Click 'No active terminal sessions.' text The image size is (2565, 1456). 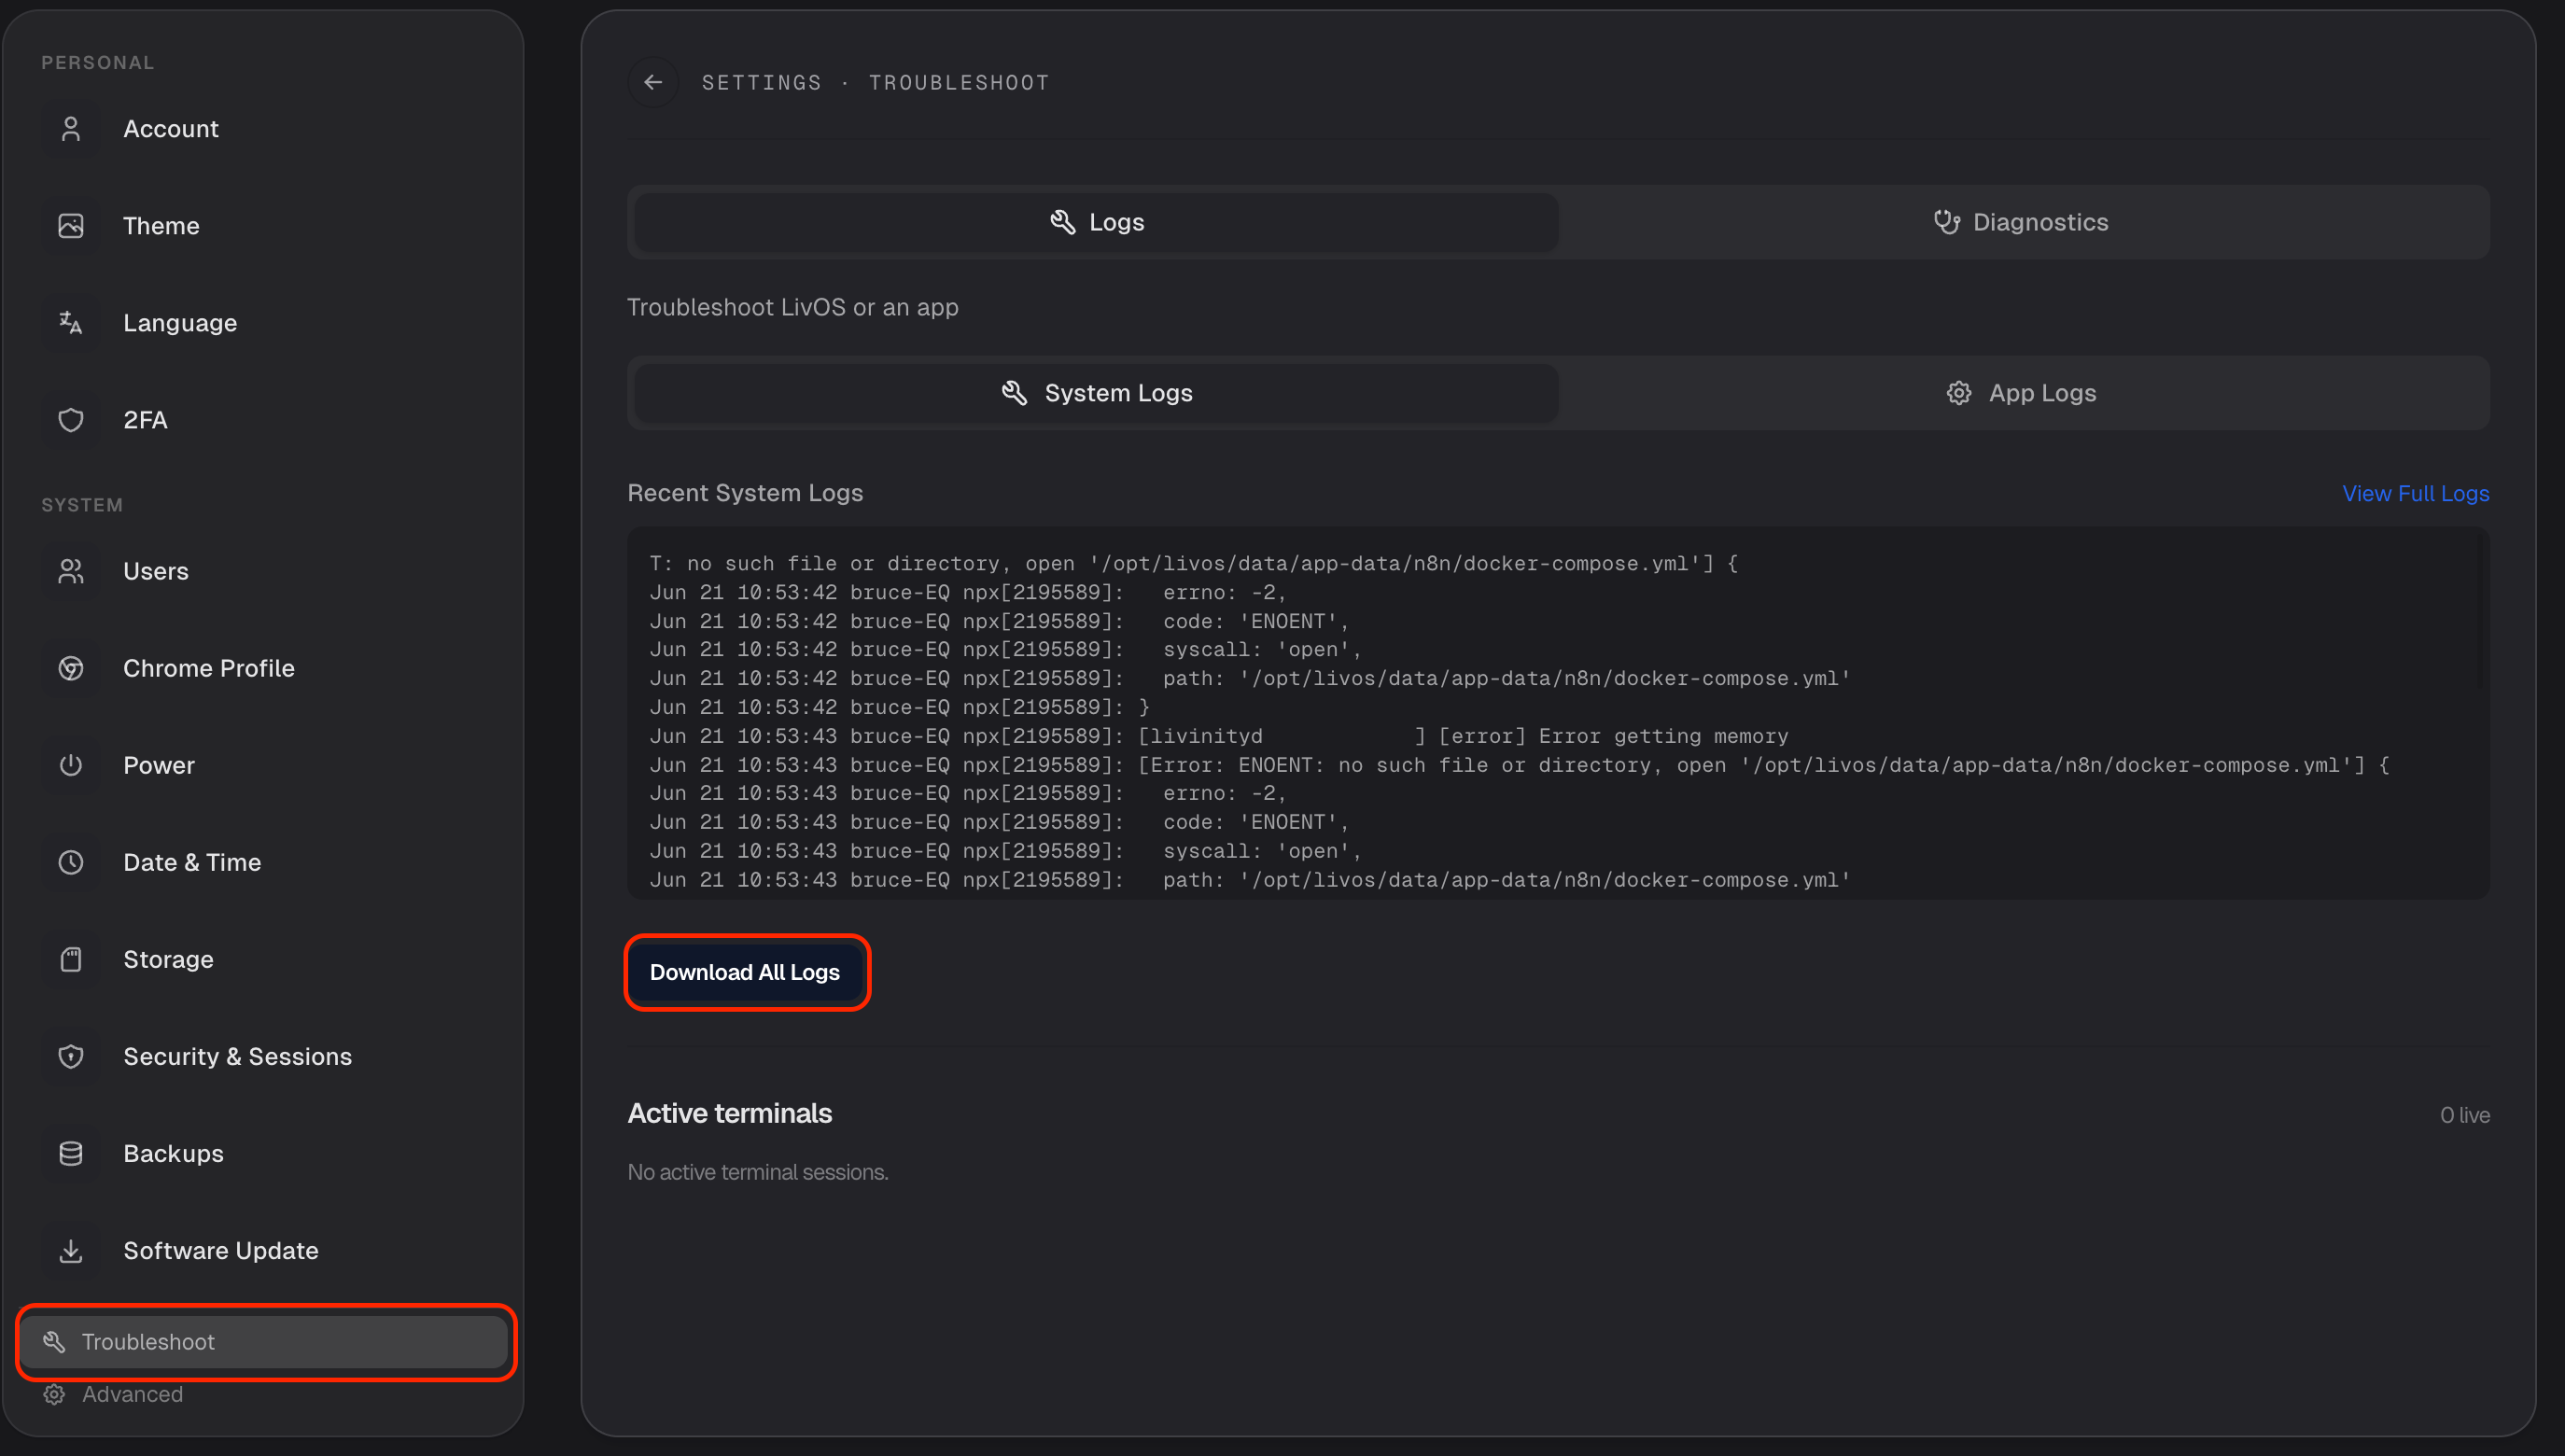tap(758, 1172)
